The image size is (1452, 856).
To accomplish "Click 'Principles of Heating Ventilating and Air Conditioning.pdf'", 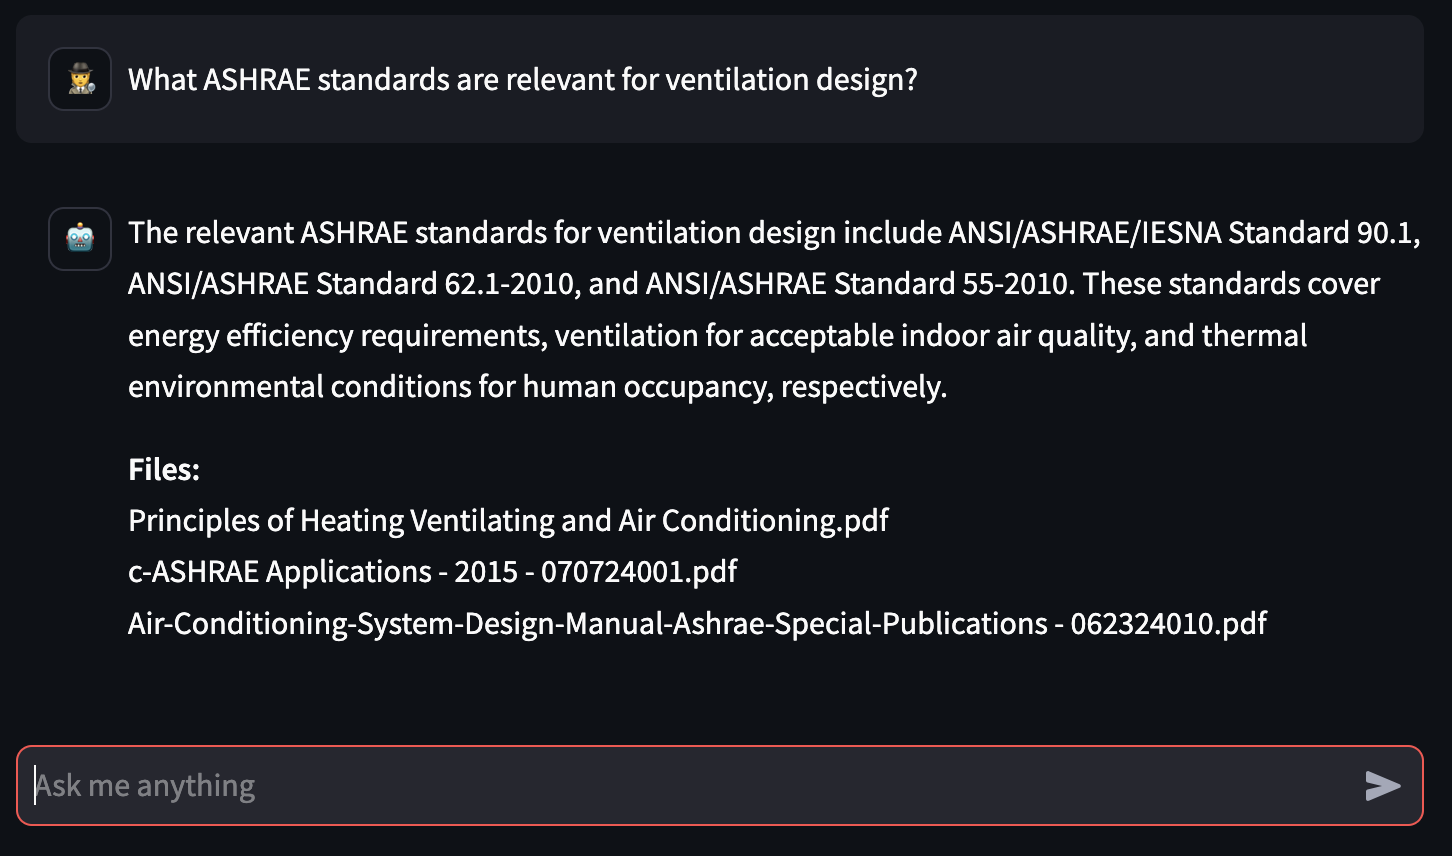I will [x=508, y=521].
